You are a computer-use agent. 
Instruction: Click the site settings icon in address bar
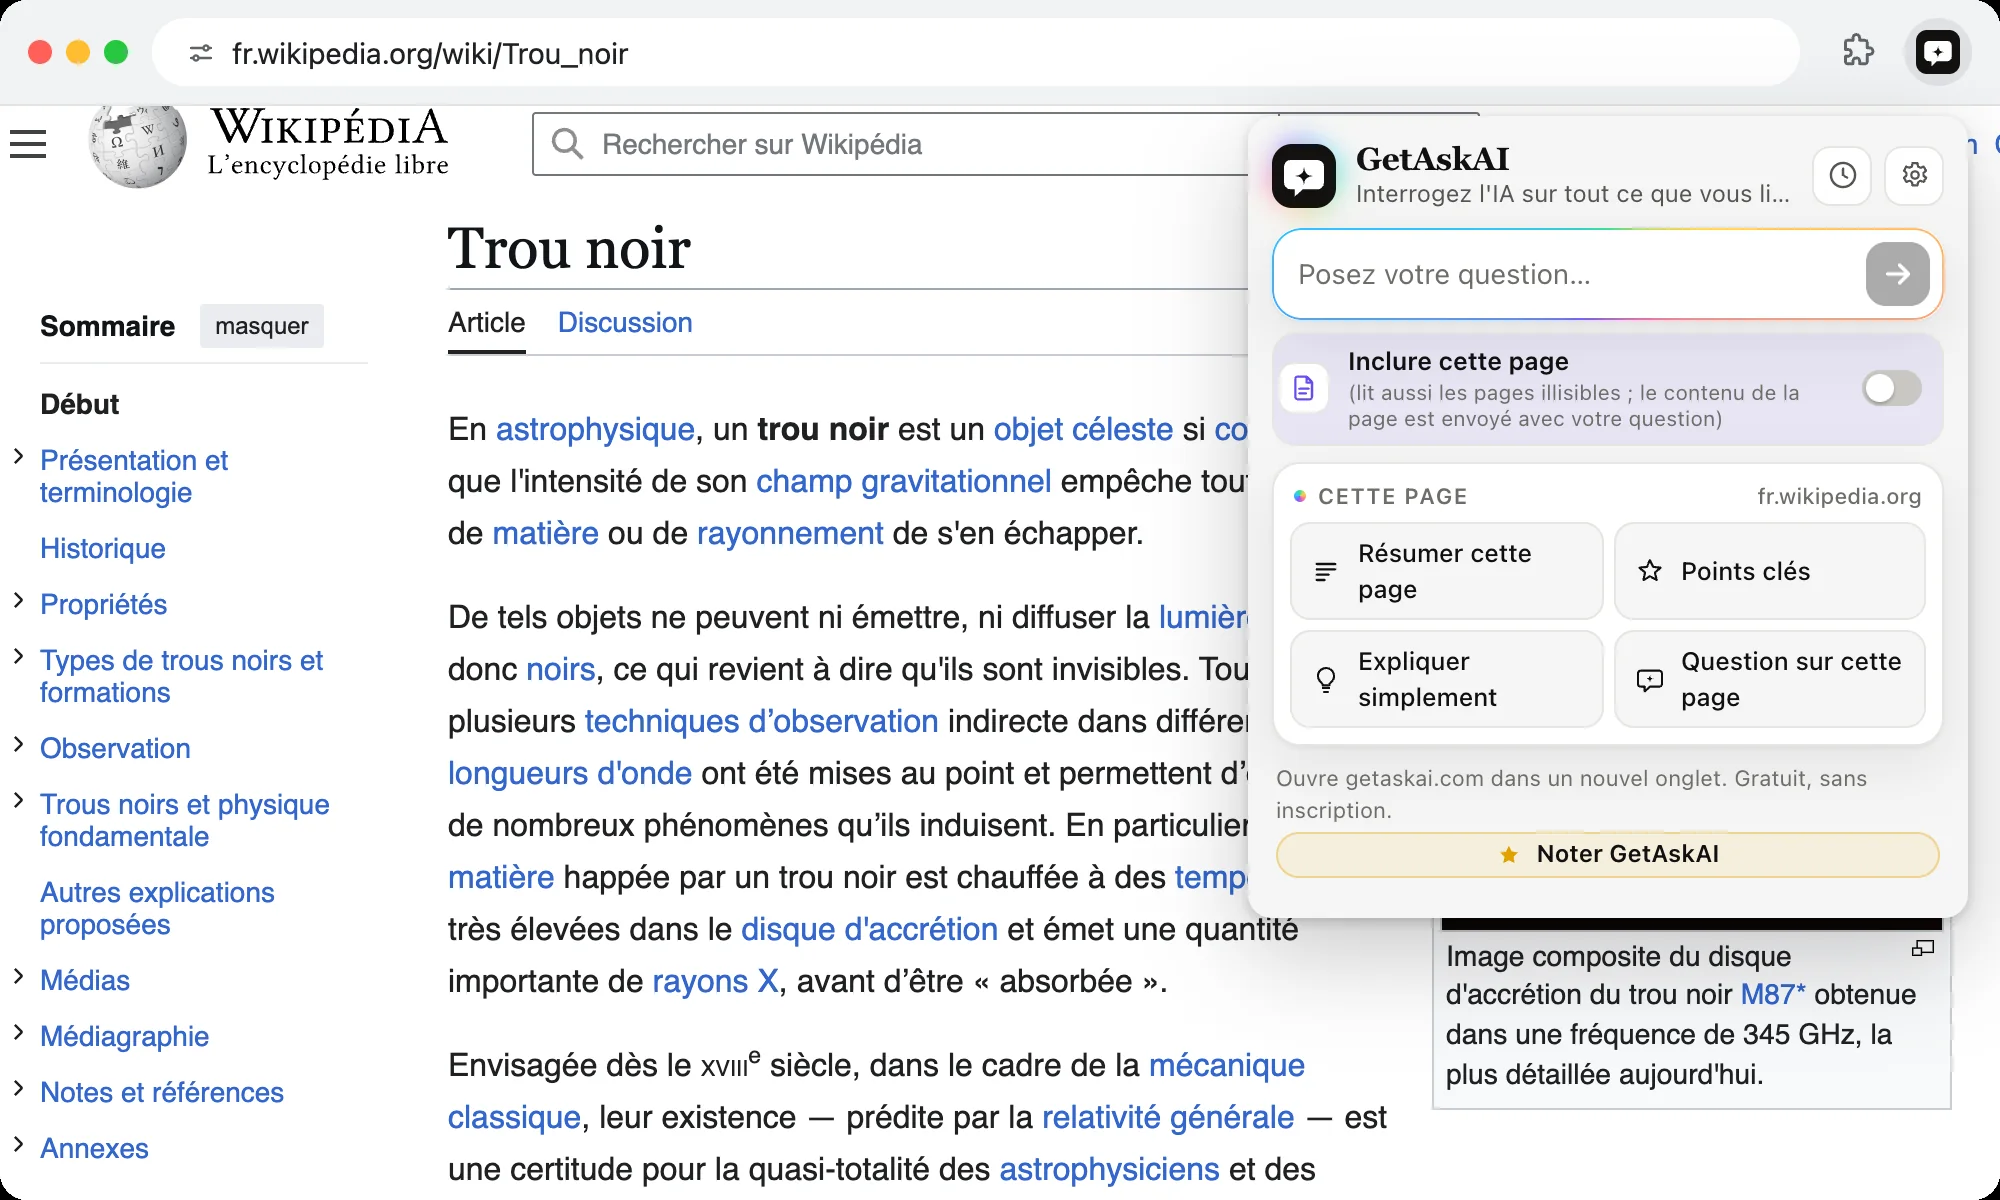(201, 53)
